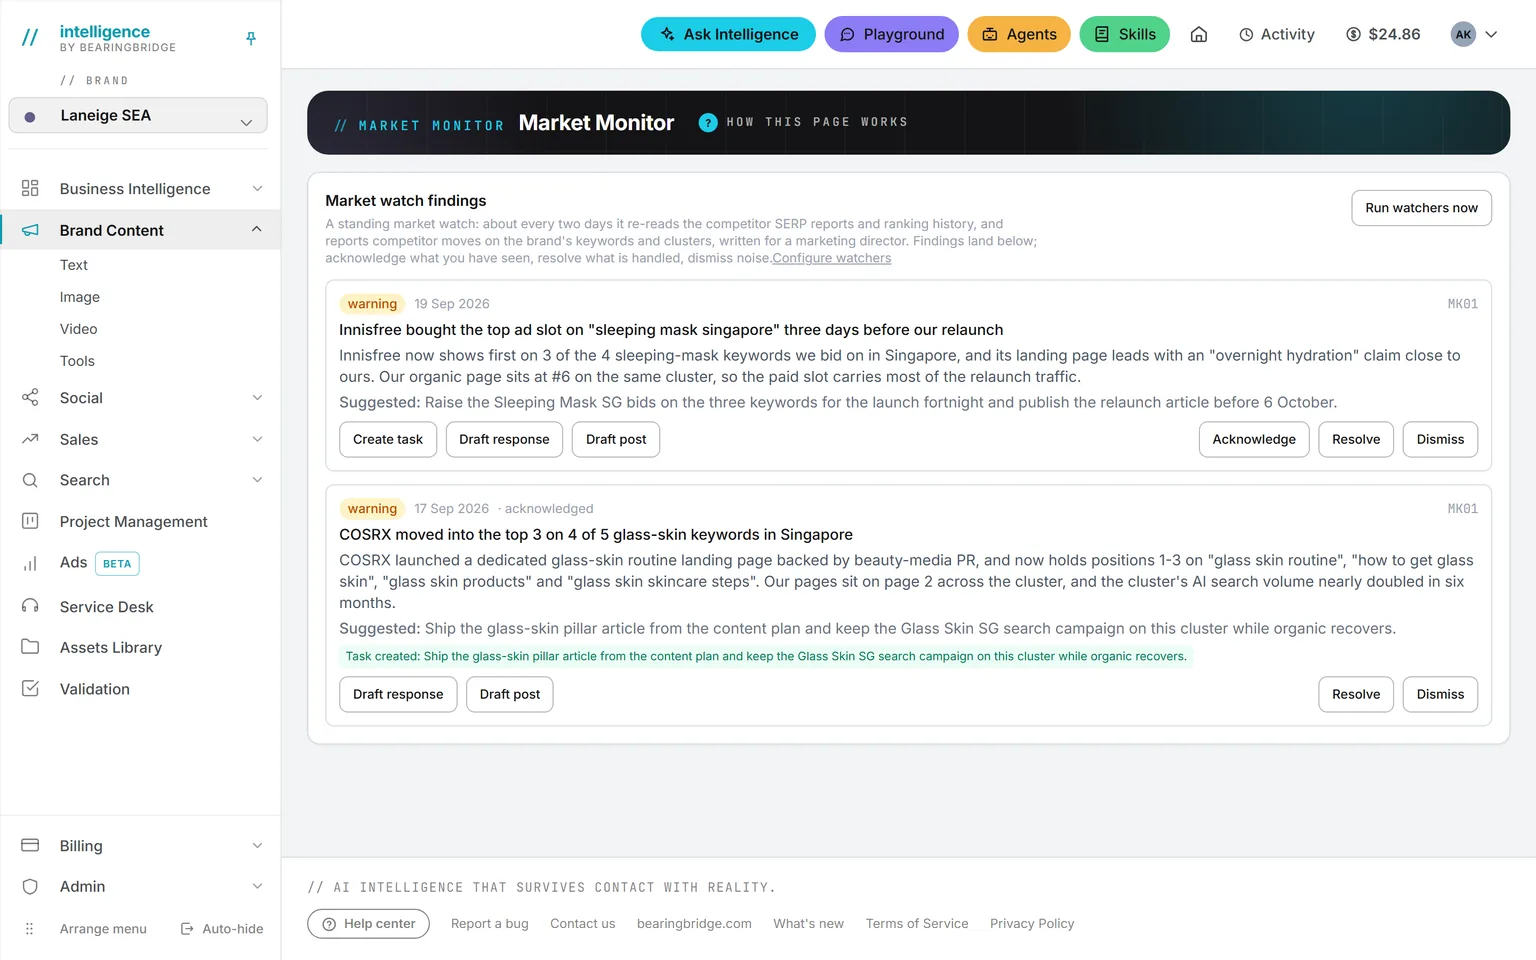Open the Skills tab

click(x=1124, y=34)
